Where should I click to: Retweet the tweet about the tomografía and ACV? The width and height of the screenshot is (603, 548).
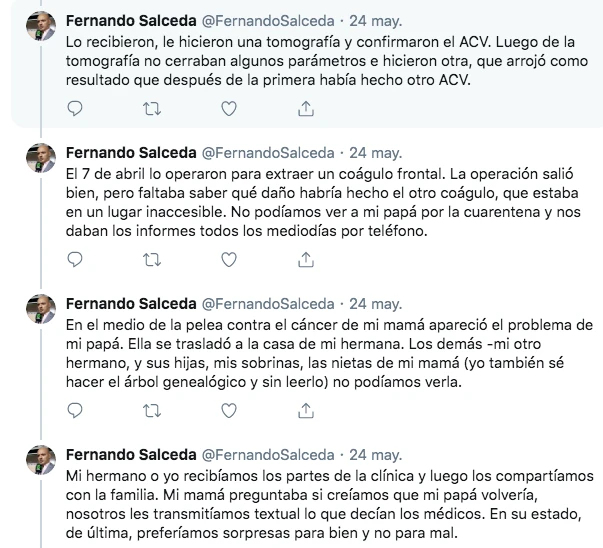[x=152, y=108]
